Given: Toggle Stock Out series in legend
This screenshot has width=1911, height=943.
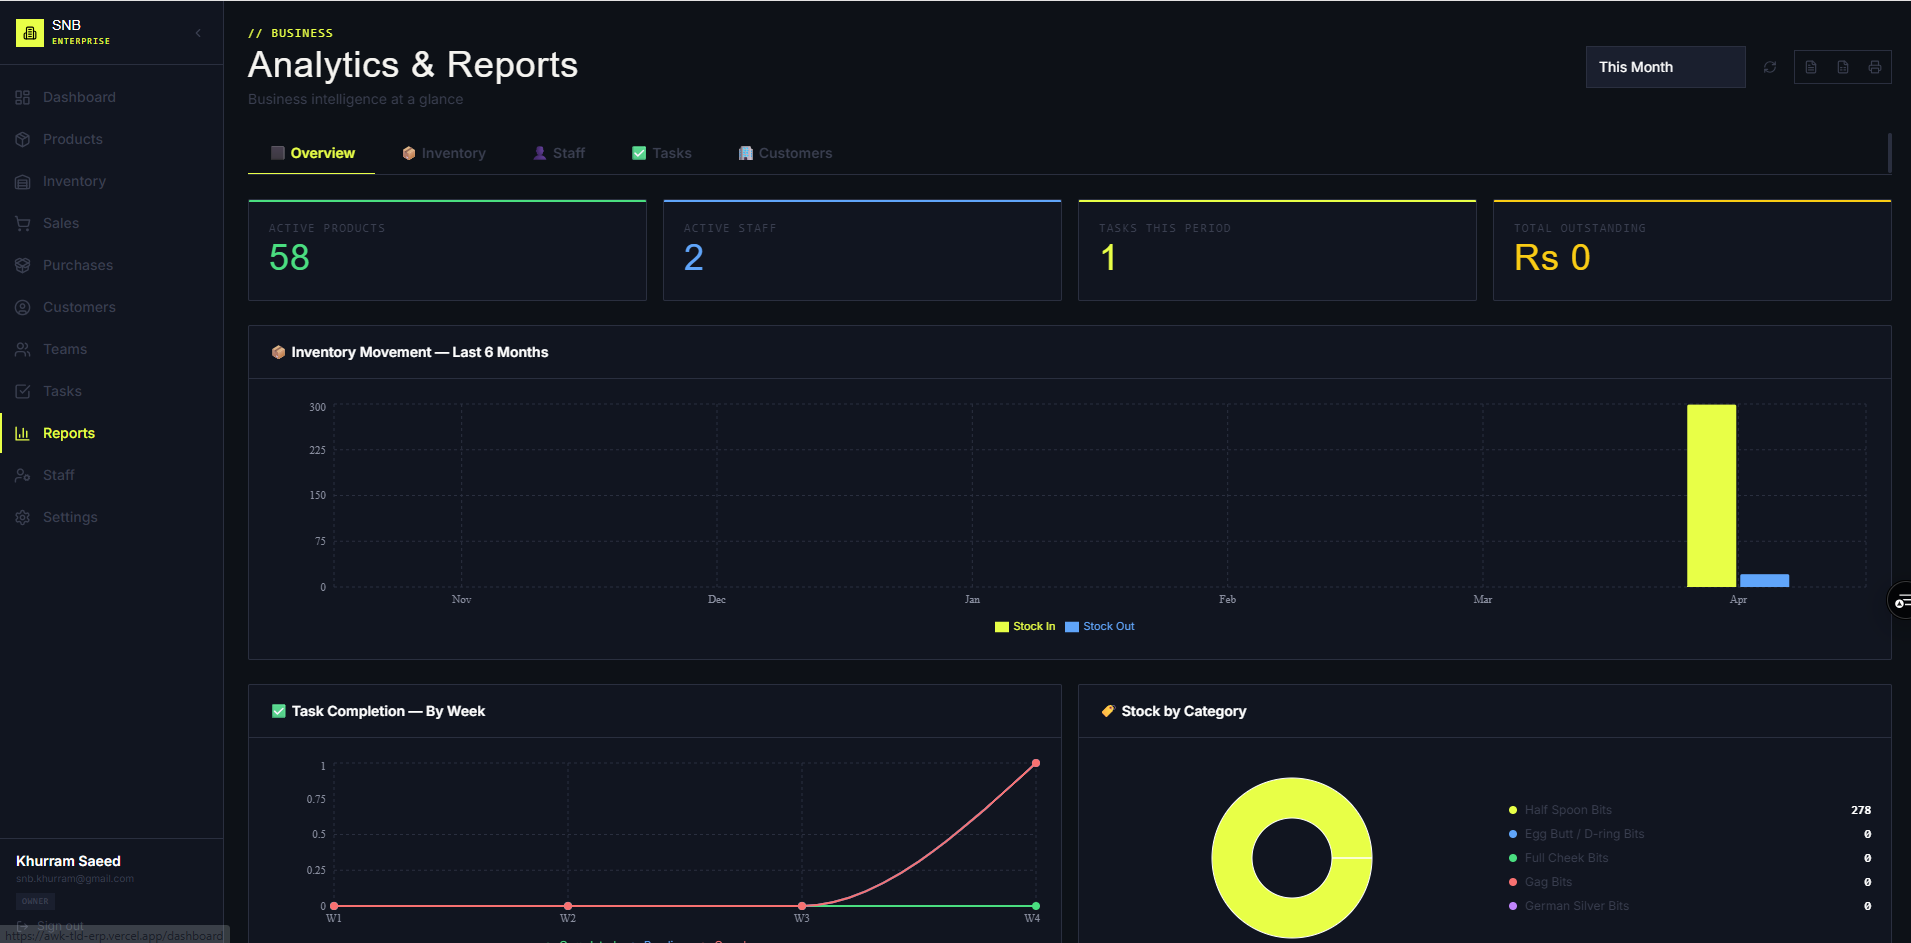Looking at the screenshot, I should 1100,626.
